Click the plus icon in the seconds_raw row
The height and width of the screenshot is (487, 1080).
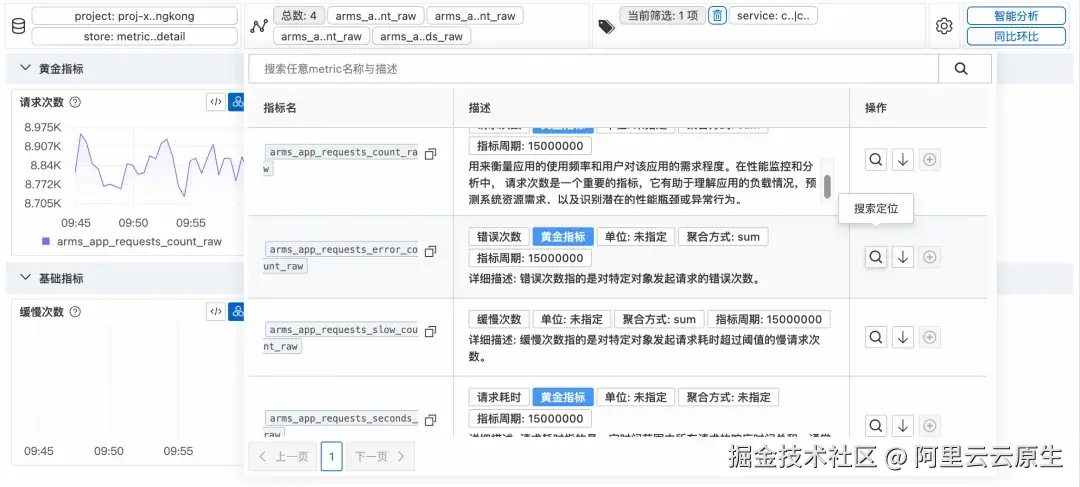(930, 426)
